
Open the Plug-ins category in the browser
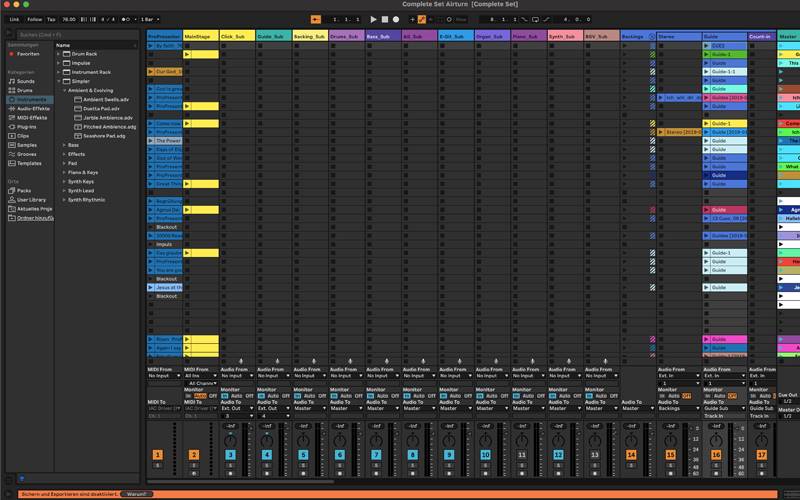click(27, 127)
